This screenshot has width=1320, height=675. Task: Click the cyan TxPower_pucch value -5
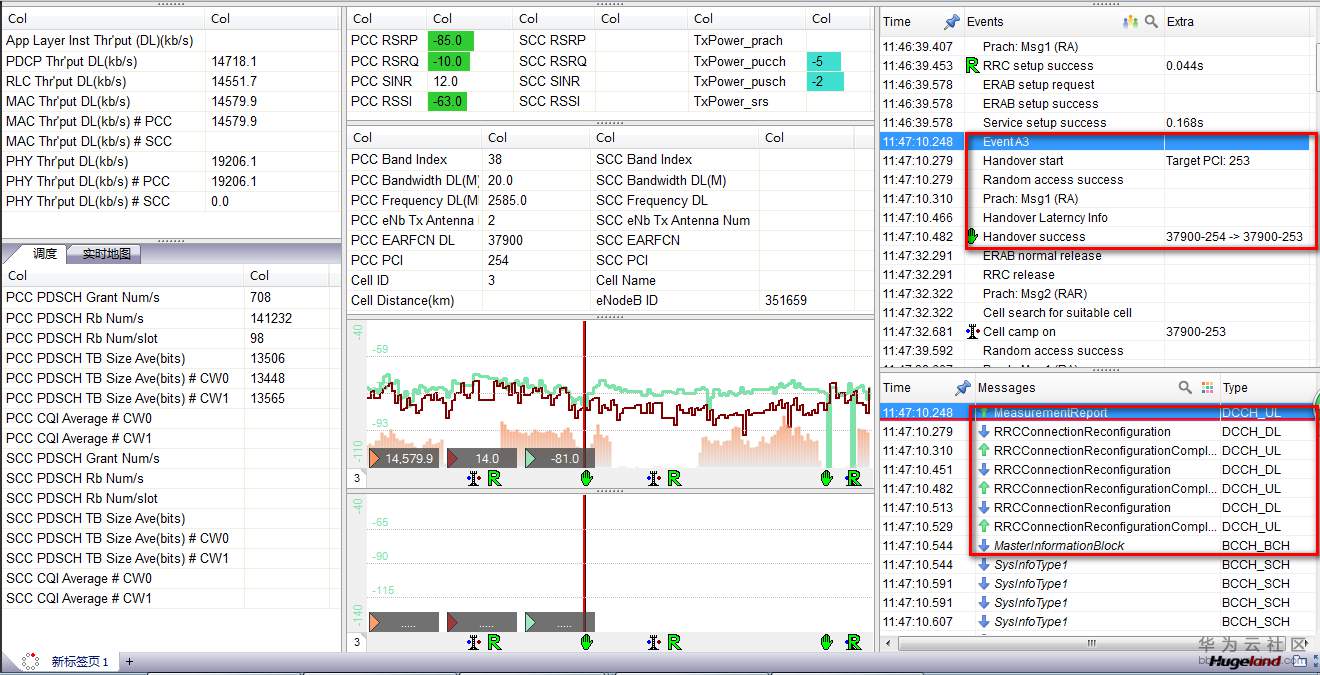click(x=824, y=61)
